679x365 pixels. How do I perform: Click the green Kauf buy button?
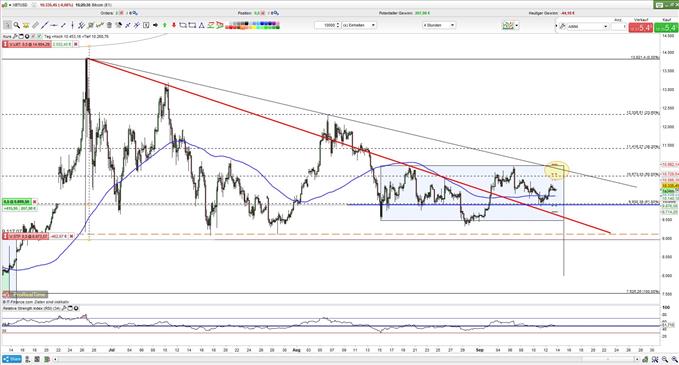666,28
